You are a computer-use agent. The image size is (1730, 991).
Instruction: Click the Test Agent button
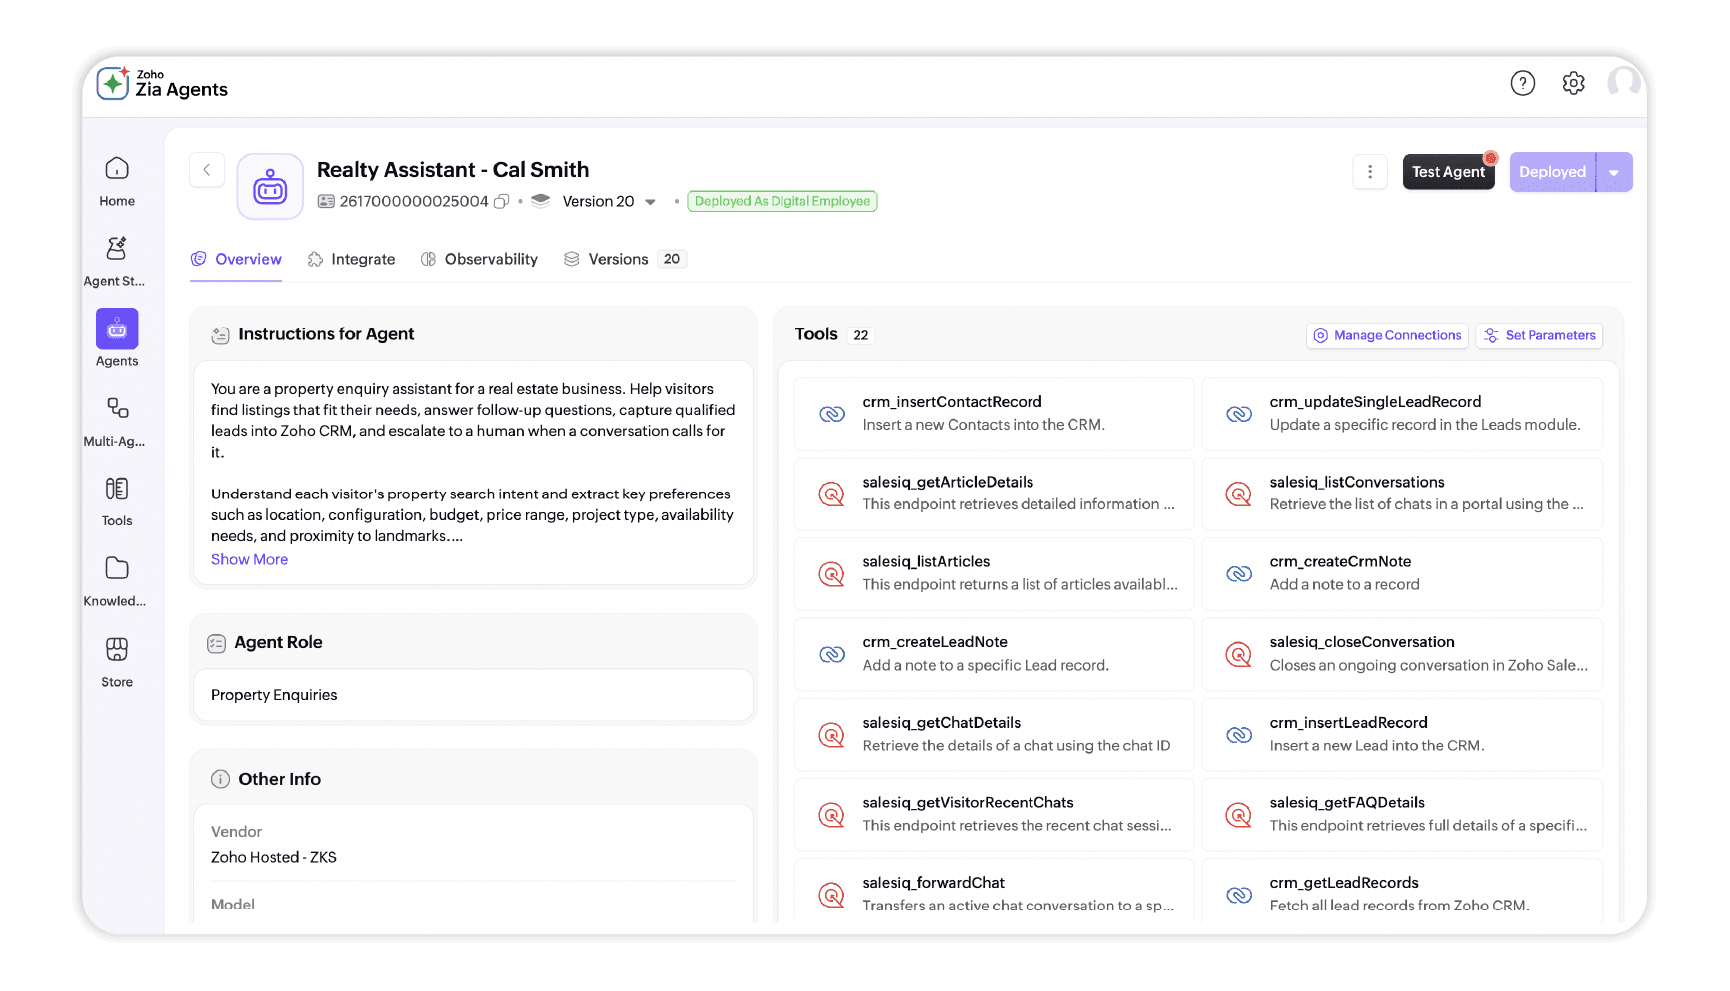[x=1448, y=172]
